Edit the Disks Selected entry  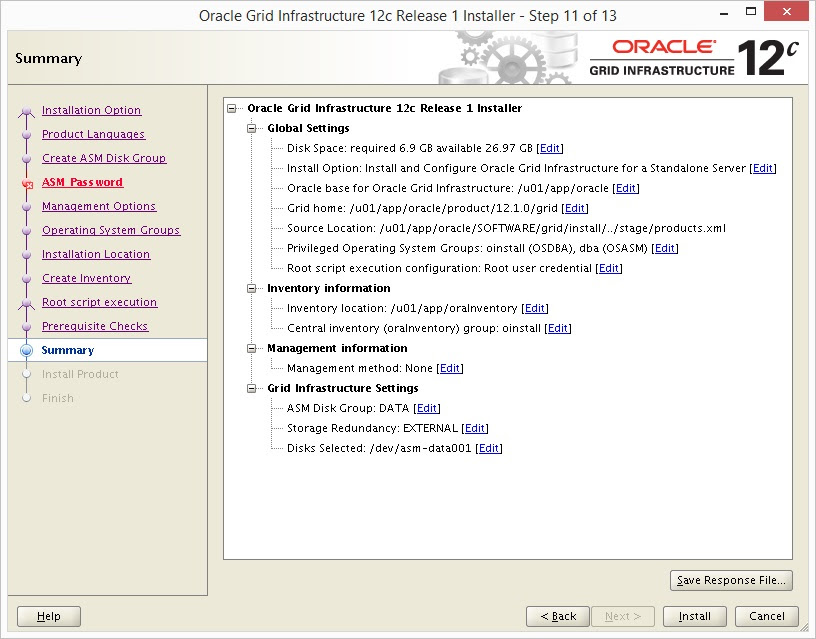[489, 449]
